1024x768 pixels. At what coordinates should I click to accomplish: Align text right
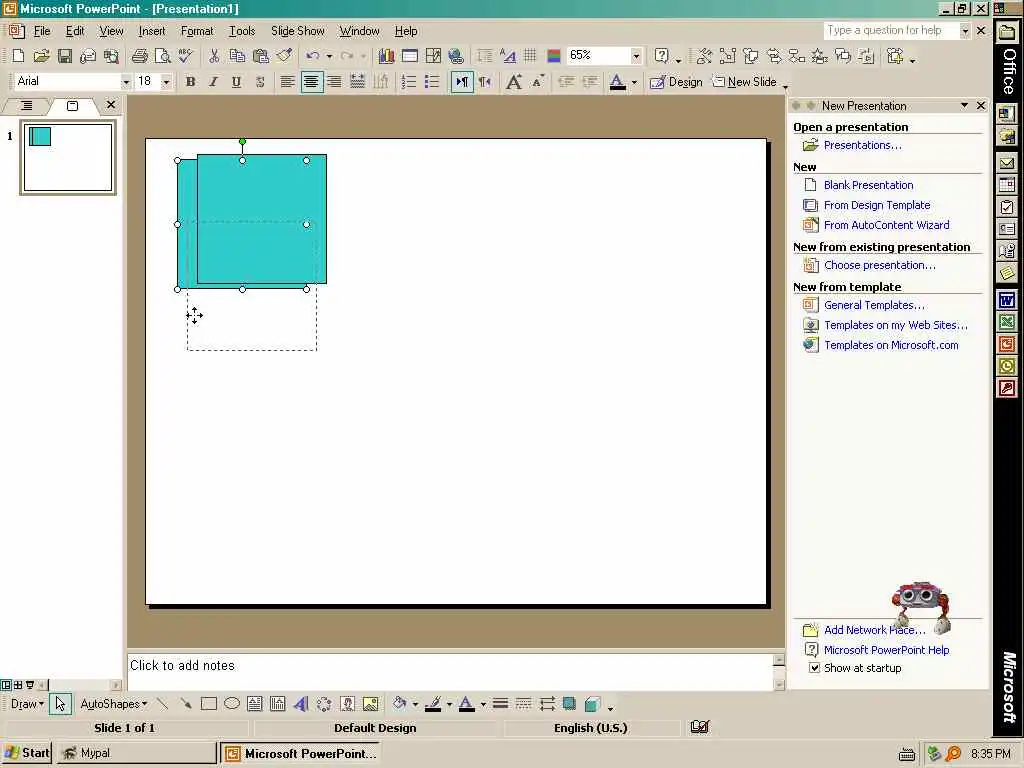(x=334, y=82)
